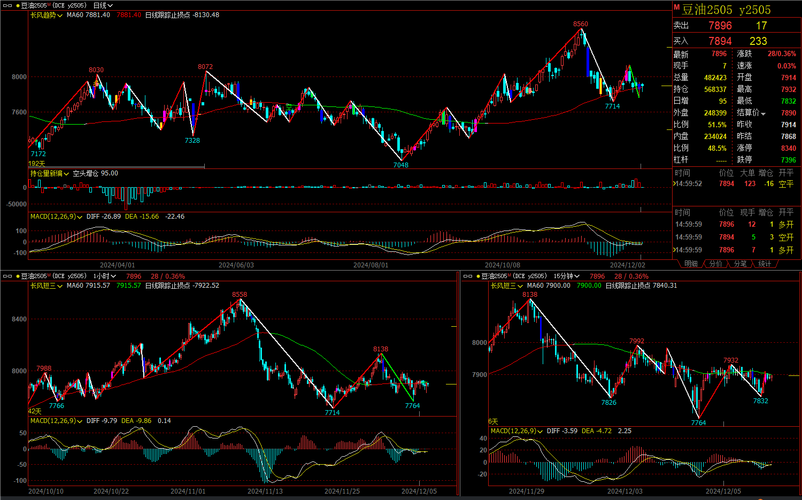
Task: Click the 卖出 price 7896
Action: 719,25
